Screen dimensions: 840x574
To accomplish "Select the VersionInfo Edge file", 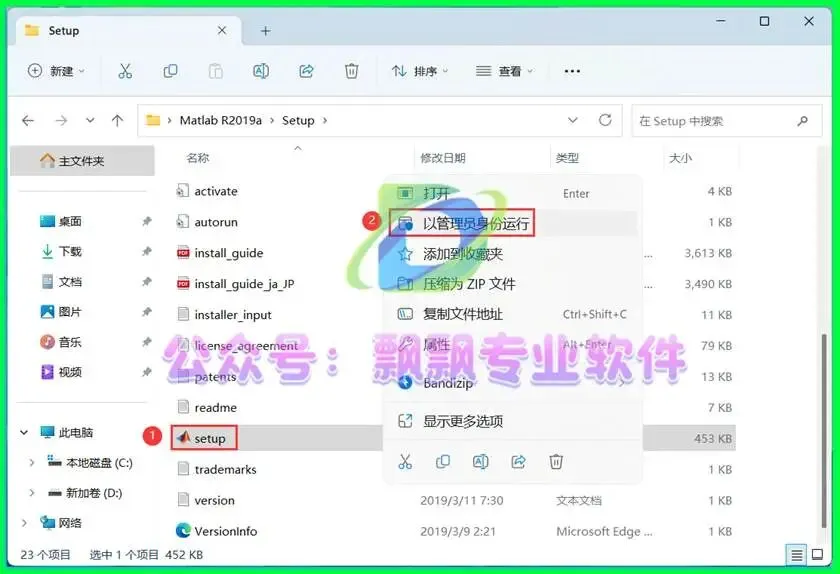I will click(x=216, y=531).
